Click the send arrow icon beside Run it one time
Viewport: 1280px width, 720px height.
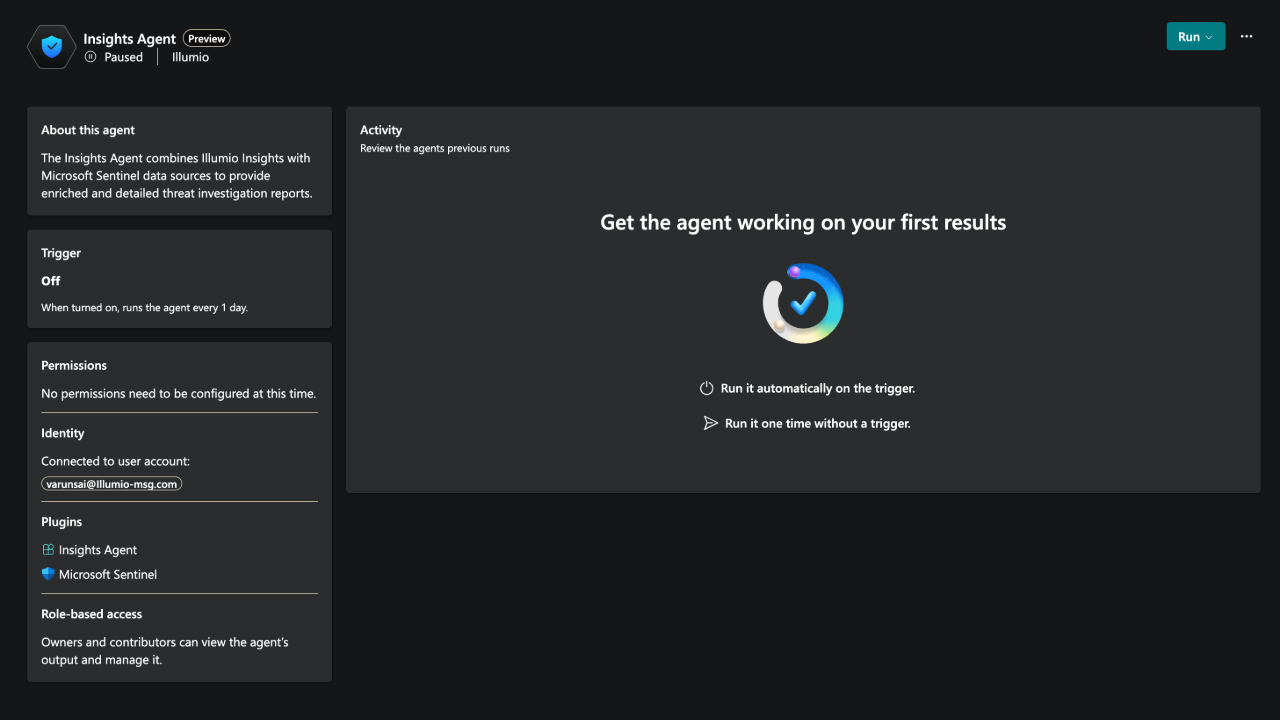[x=711, y=423]
